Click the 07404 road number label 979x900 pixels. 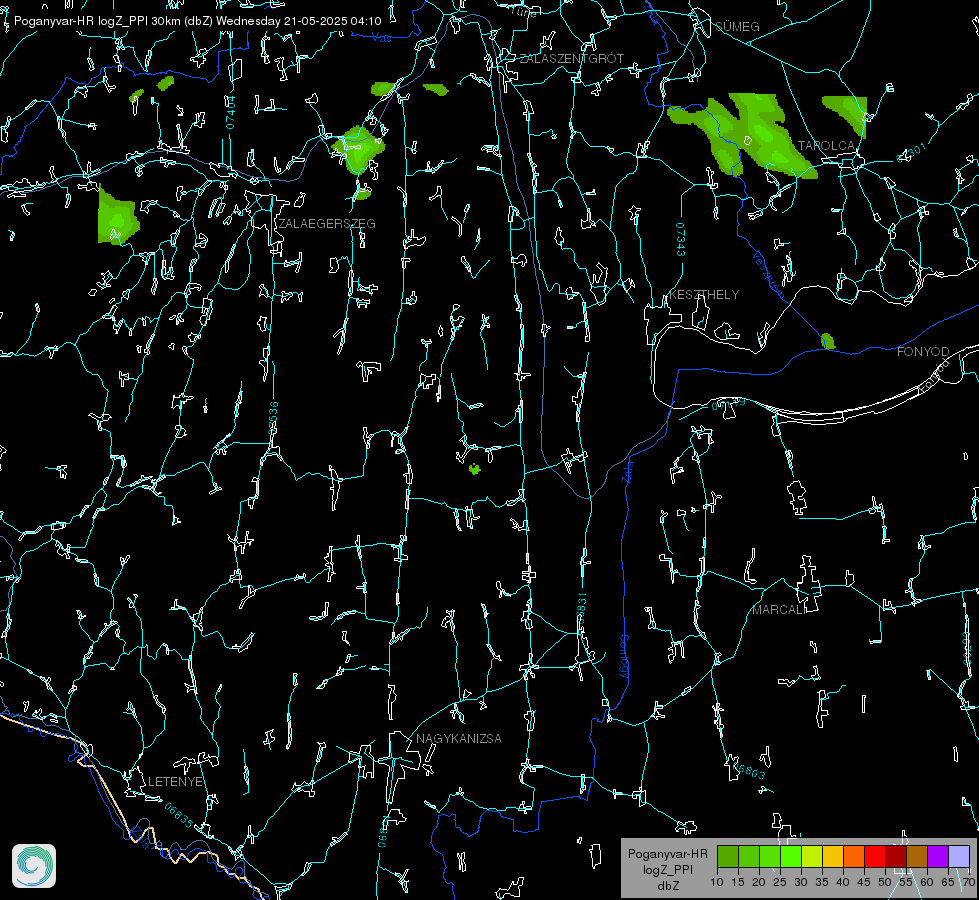(x=231, y=112)
